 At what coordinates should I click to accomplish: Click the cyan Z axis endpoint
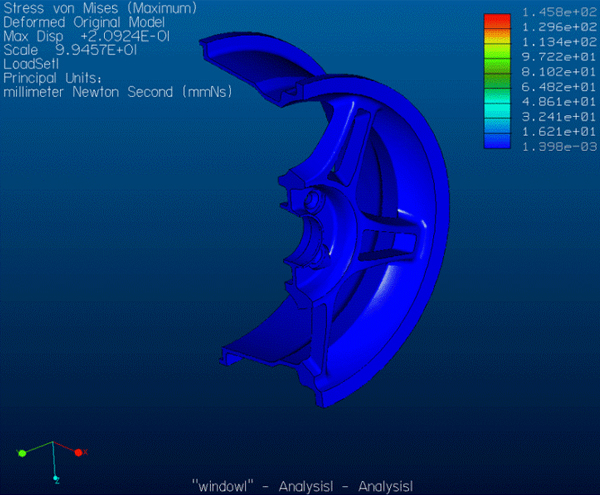coord(57,479)
